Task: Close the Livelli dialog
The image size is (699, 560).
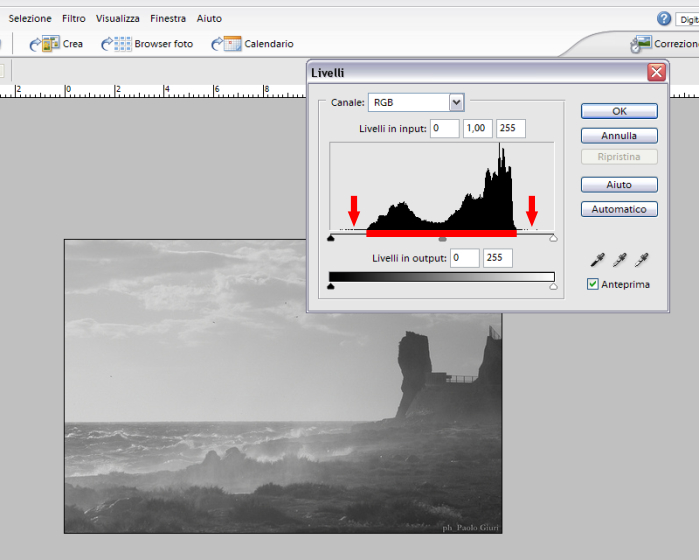Action: pos(656,73)
